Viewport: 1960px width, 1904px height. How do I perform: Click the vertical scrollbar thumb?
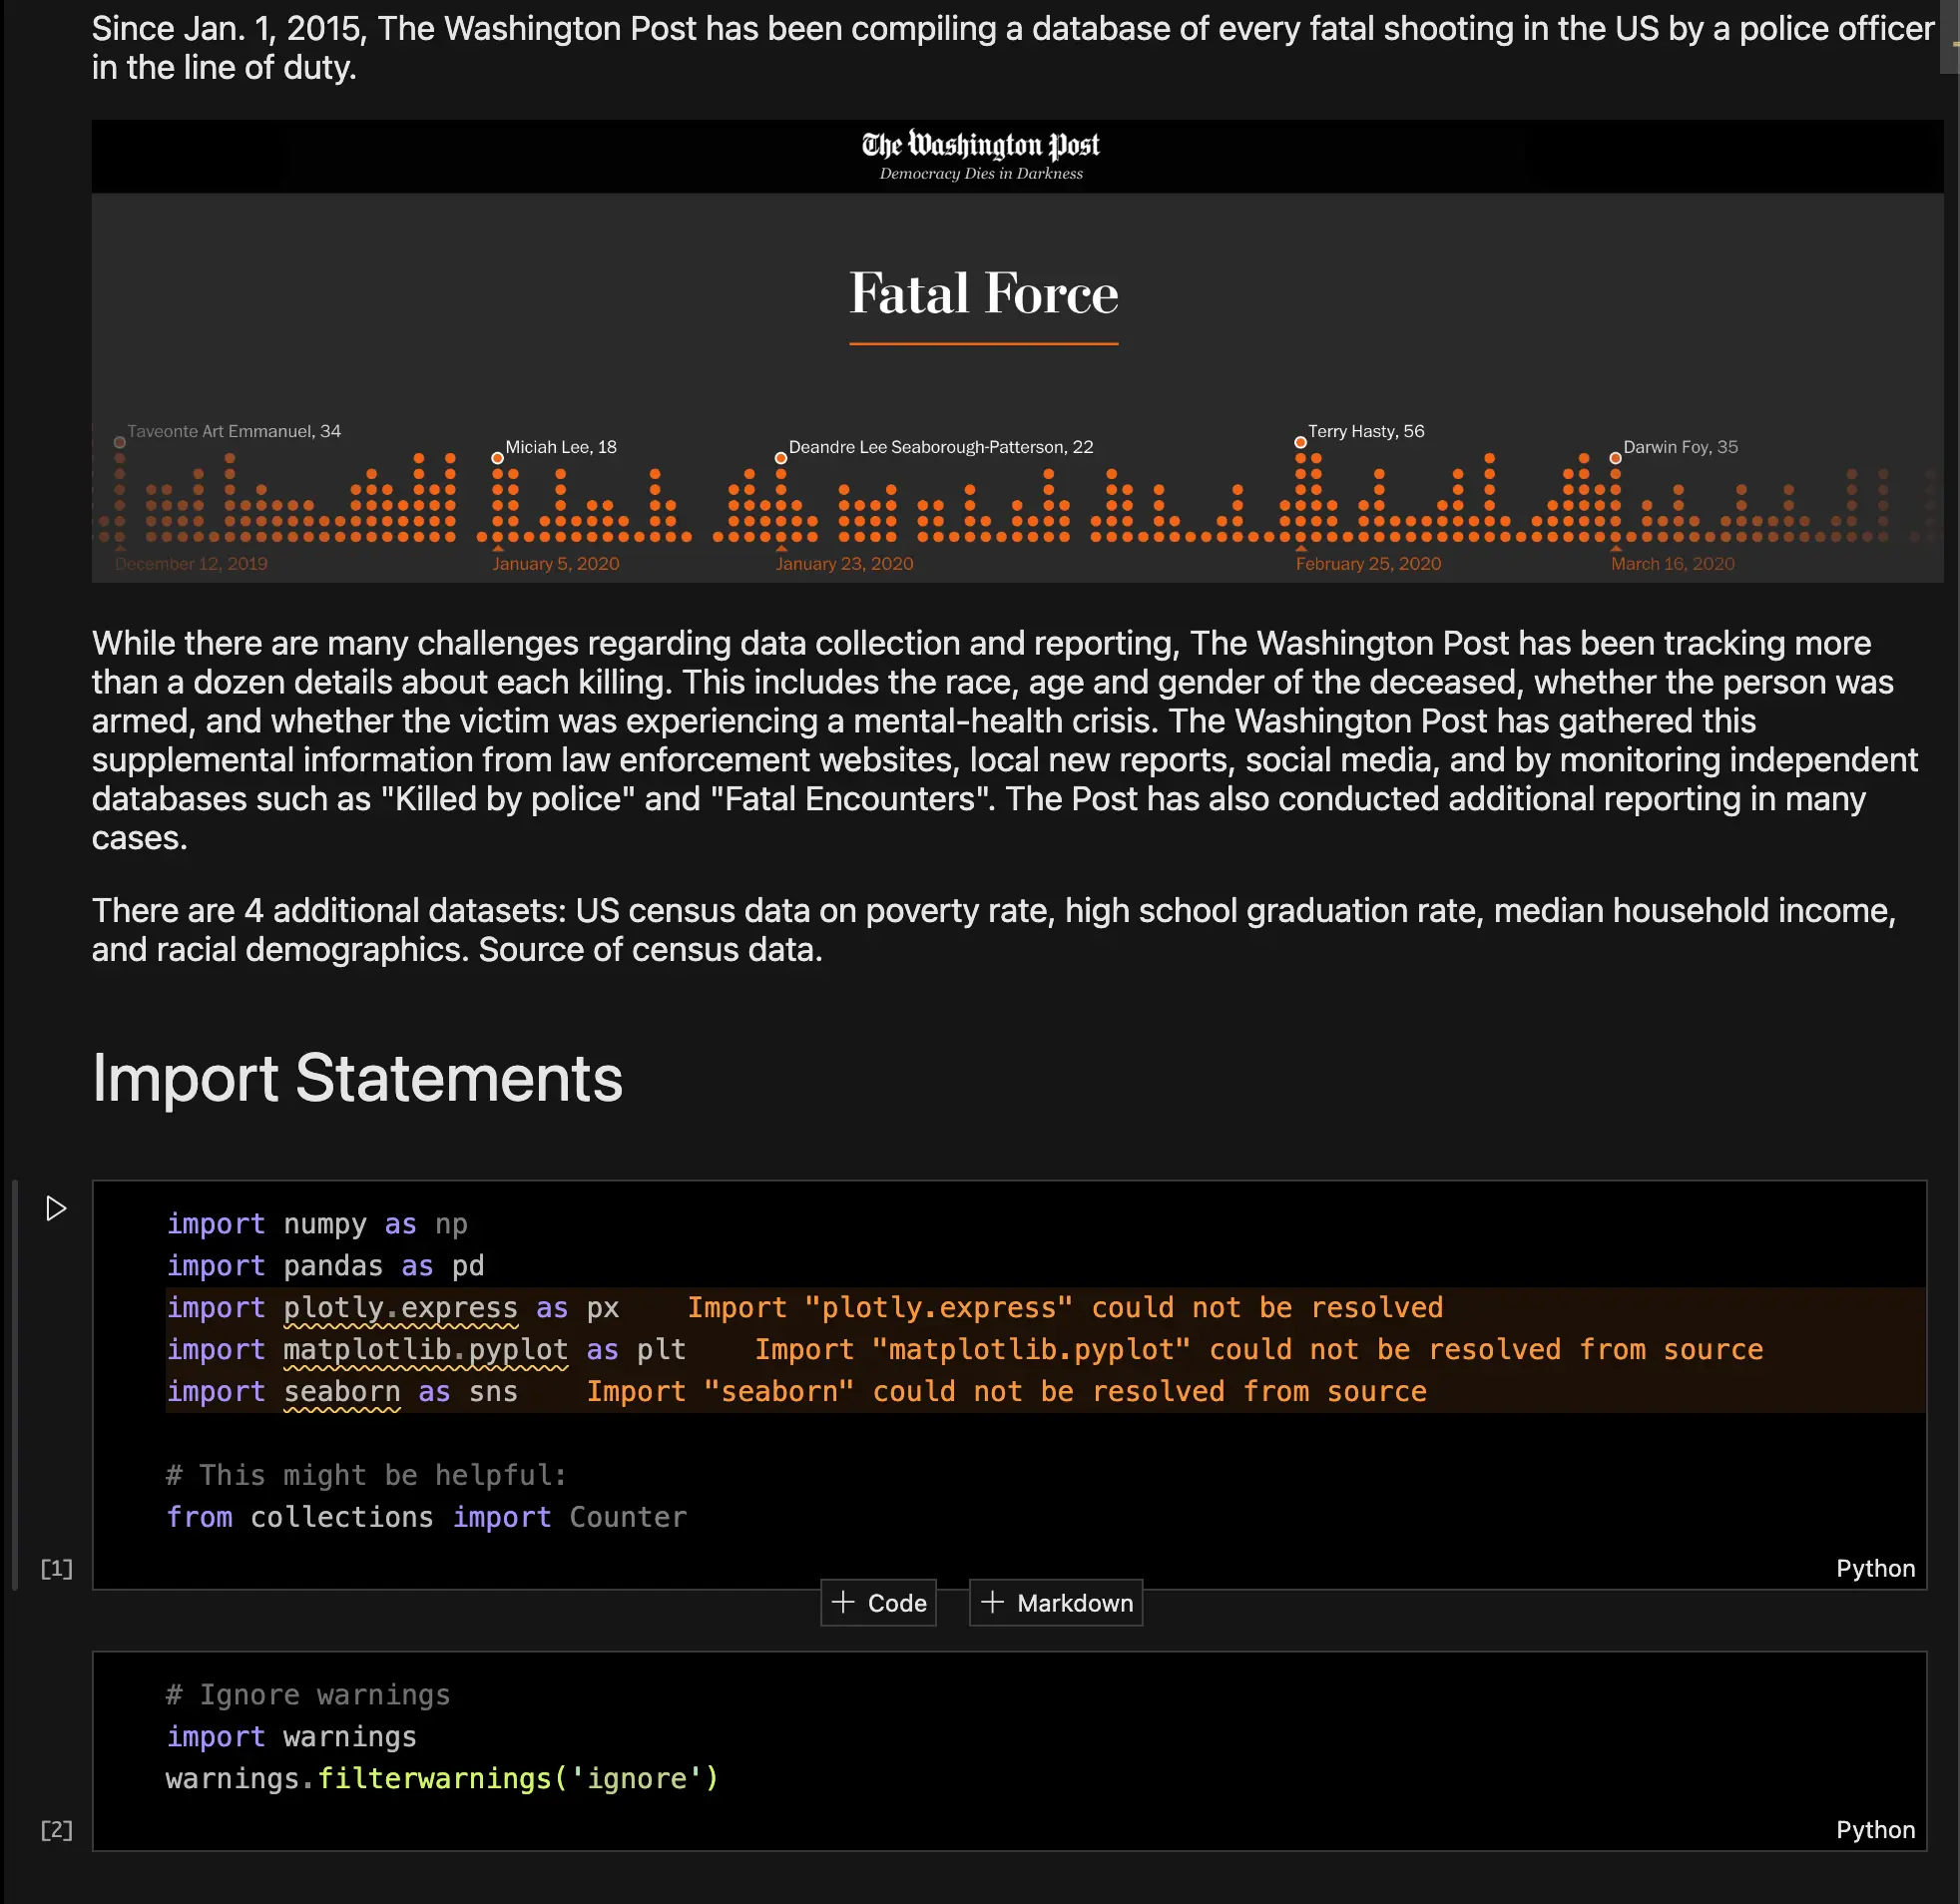1950,37
